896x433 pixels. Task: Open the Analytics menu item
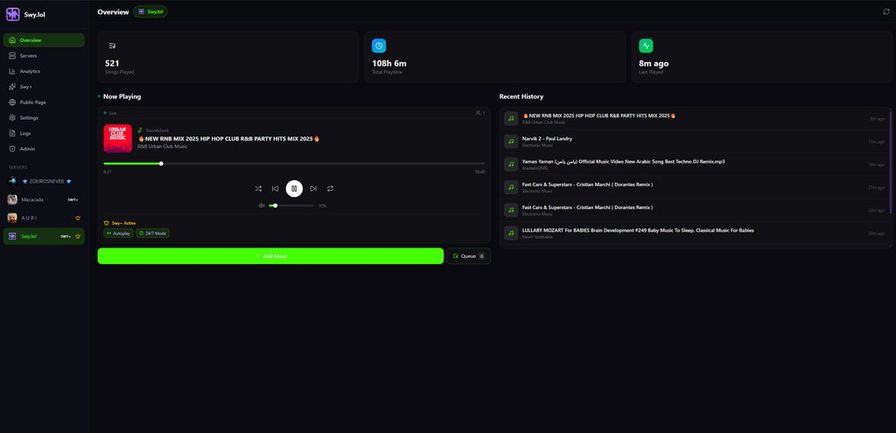pos(30,71)
